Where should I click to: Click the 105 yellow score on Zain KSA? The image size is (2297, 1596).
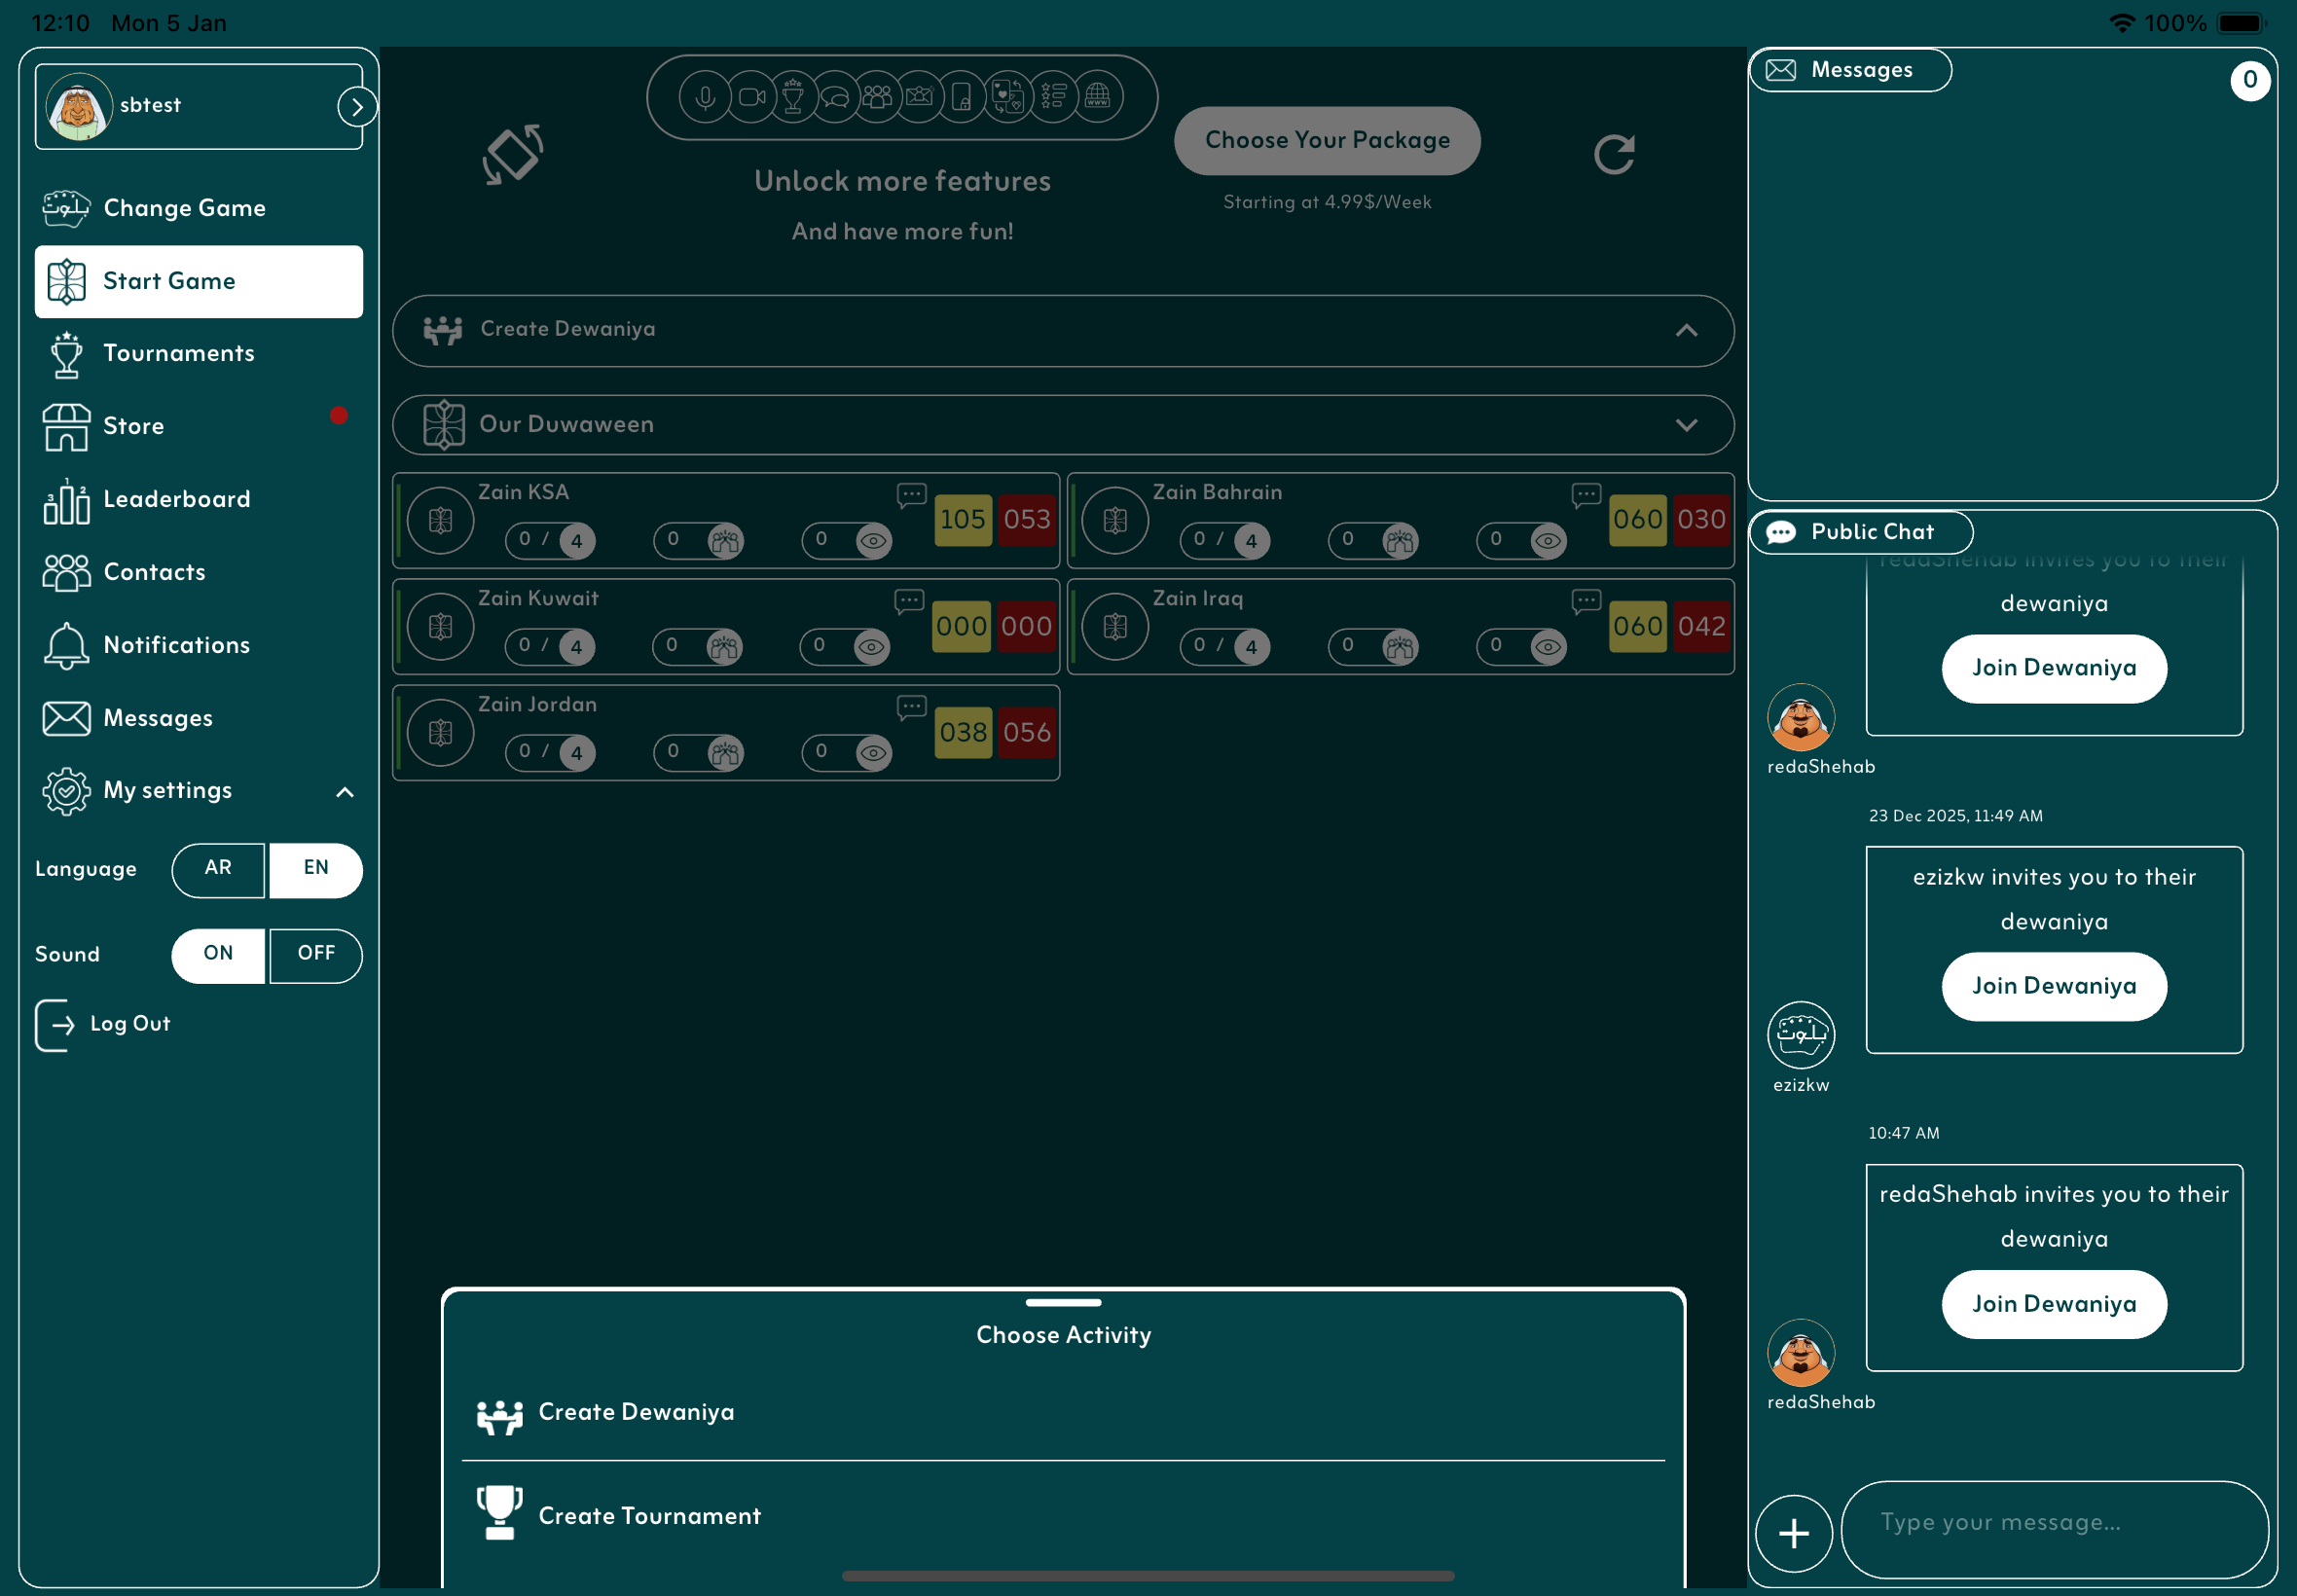962,519
